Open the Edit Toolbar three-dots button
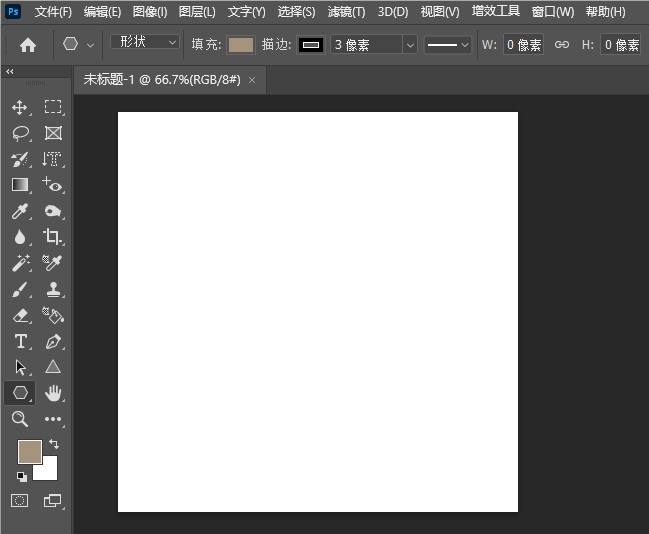649x534 pixels. (x=53, y=419)
